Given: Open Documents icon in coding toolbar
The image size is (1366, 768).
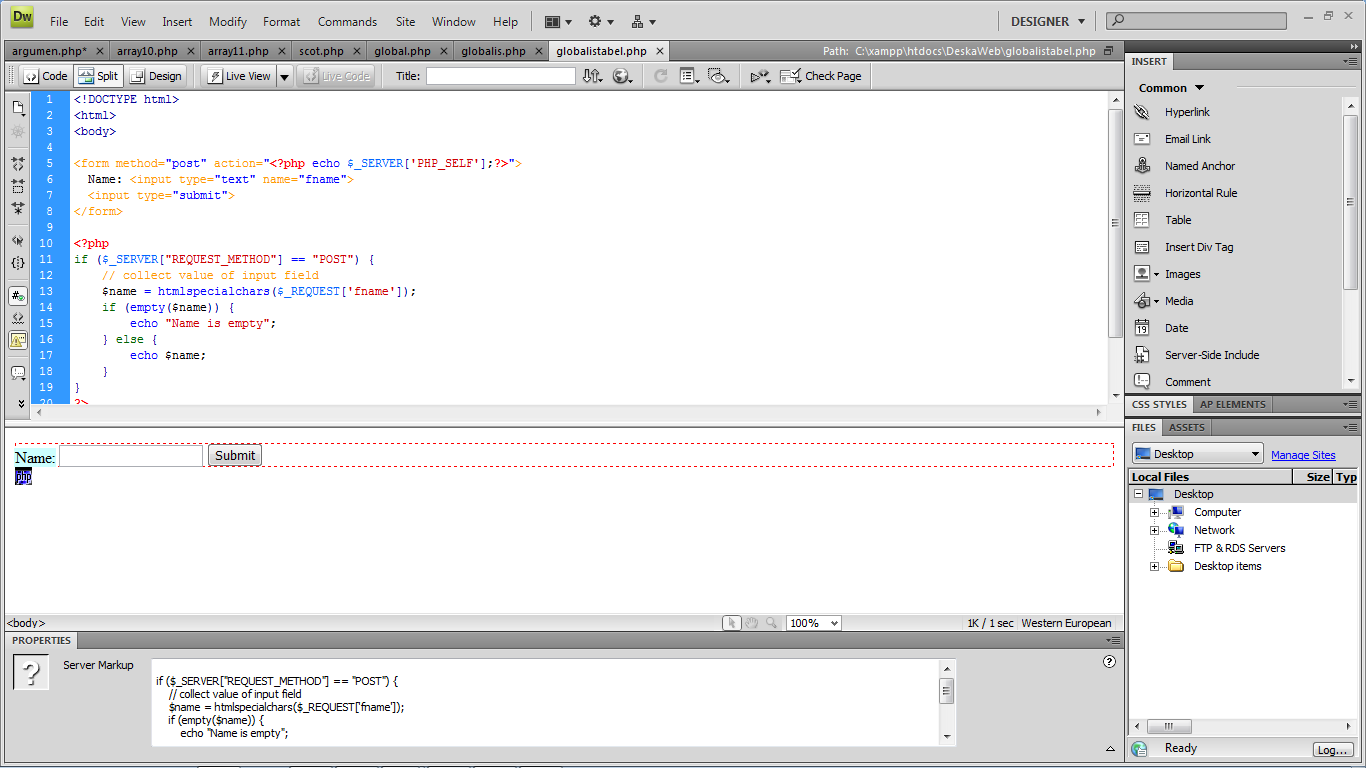Looking at the screenshot, I should click(18, 107).
